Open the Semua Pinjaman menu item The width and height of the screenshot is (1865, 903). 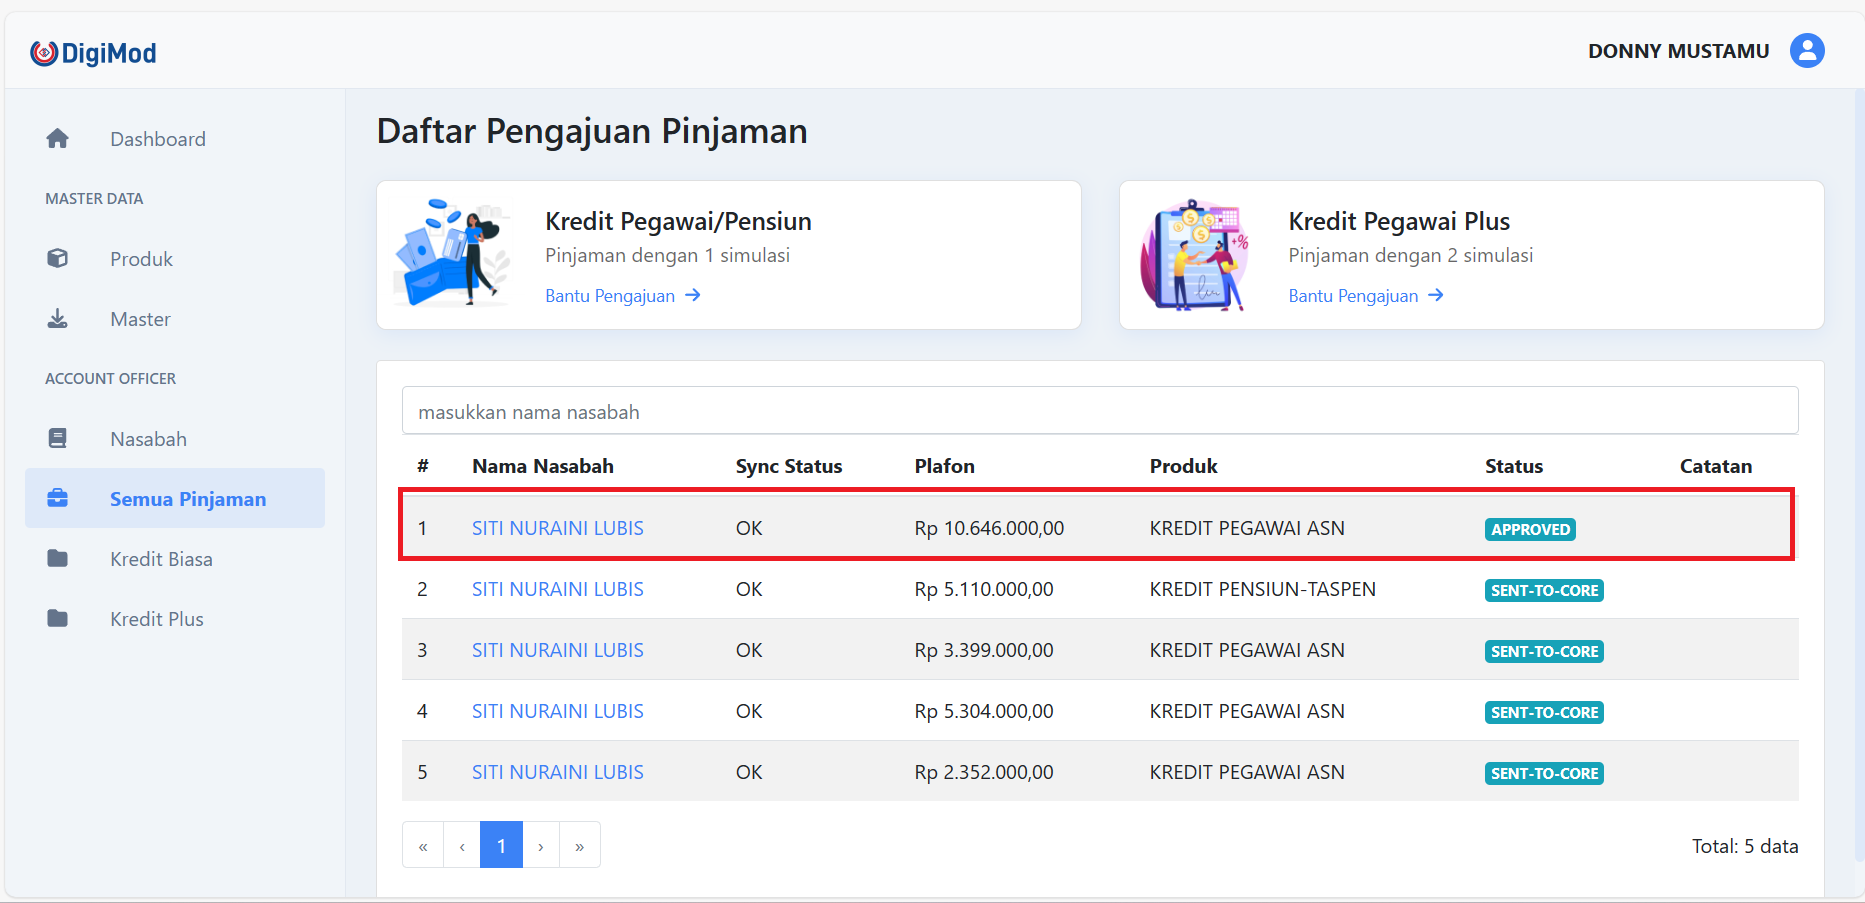(187, 499)
